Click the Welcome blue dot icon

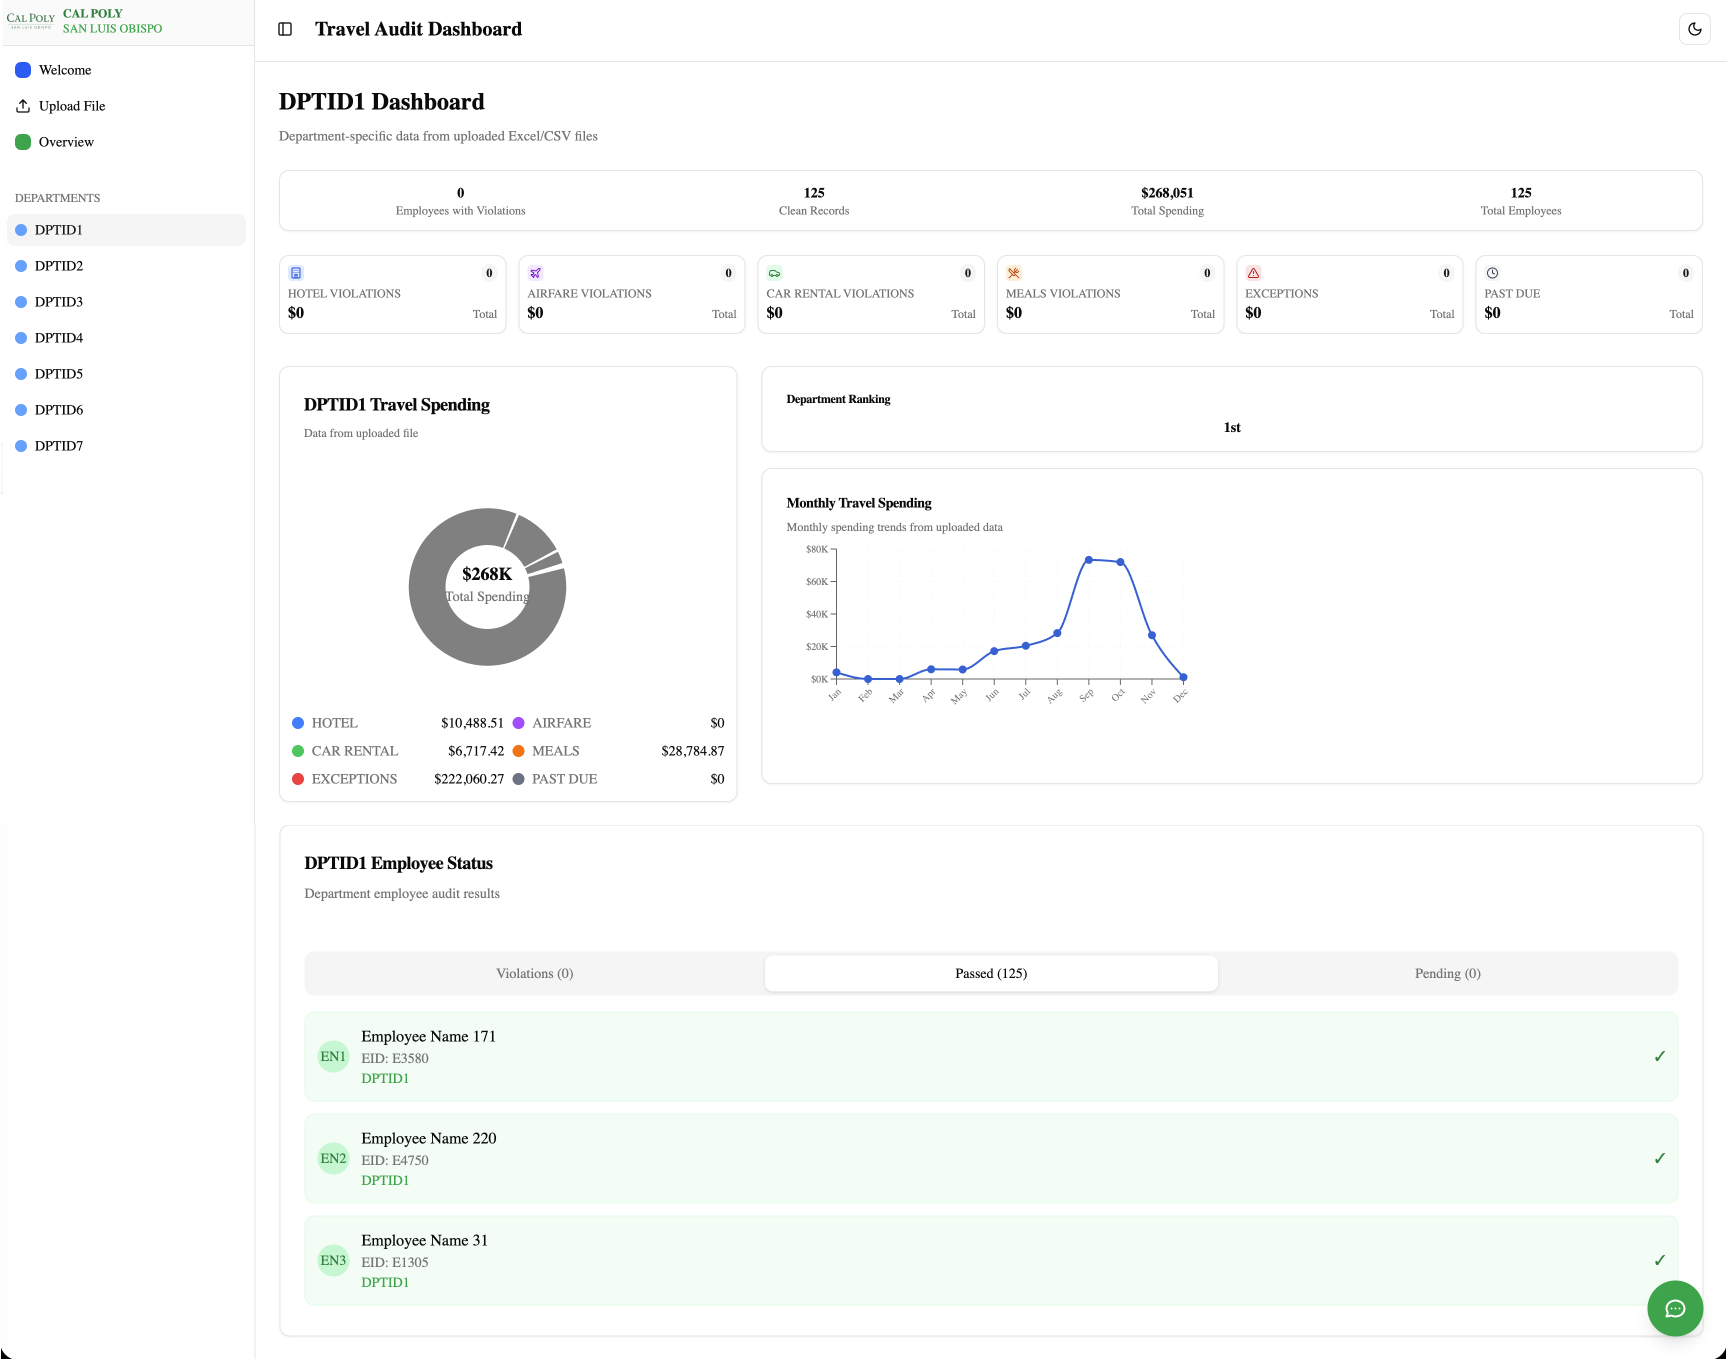pos(23,69)
